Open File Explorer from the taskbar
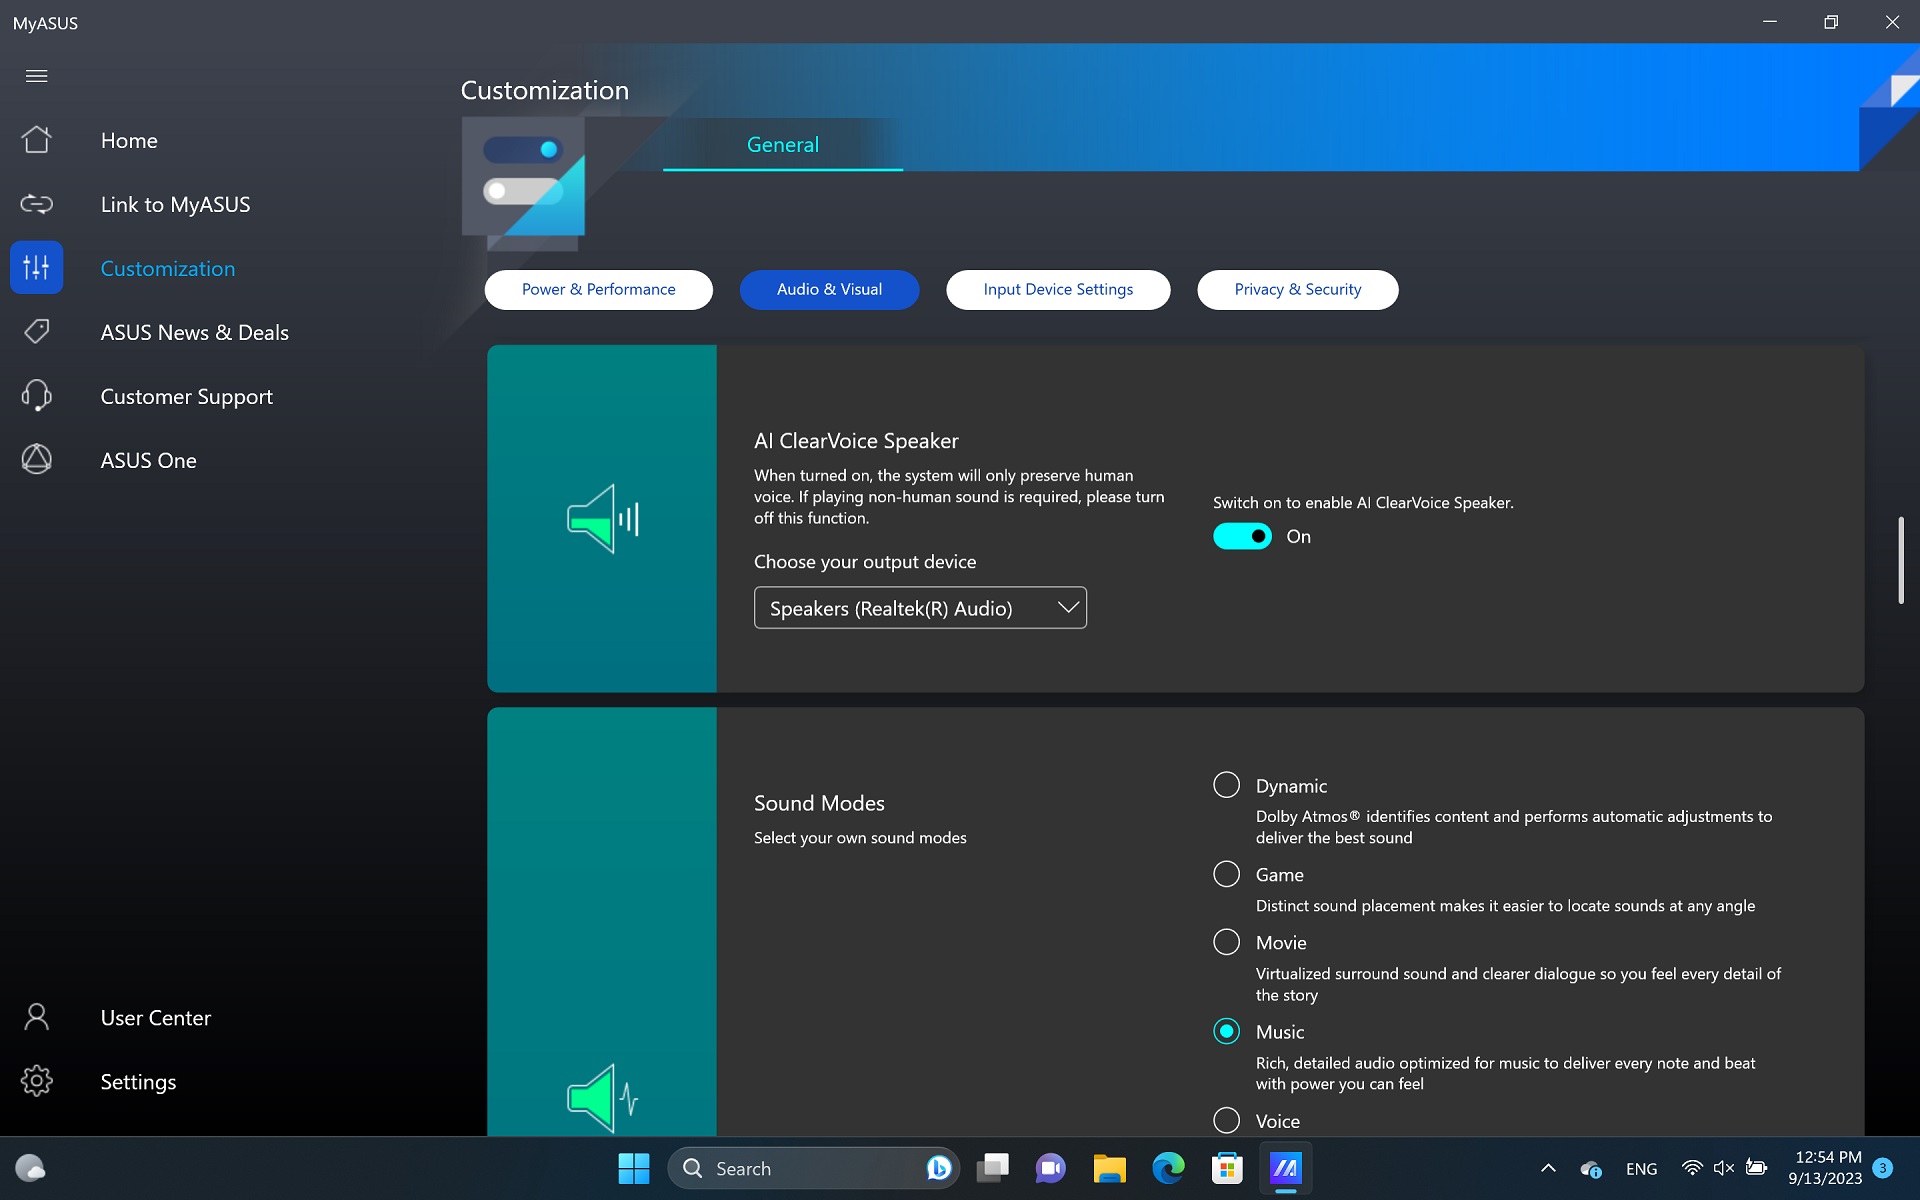The image size is (1920, 1200). point(1109,1168)
